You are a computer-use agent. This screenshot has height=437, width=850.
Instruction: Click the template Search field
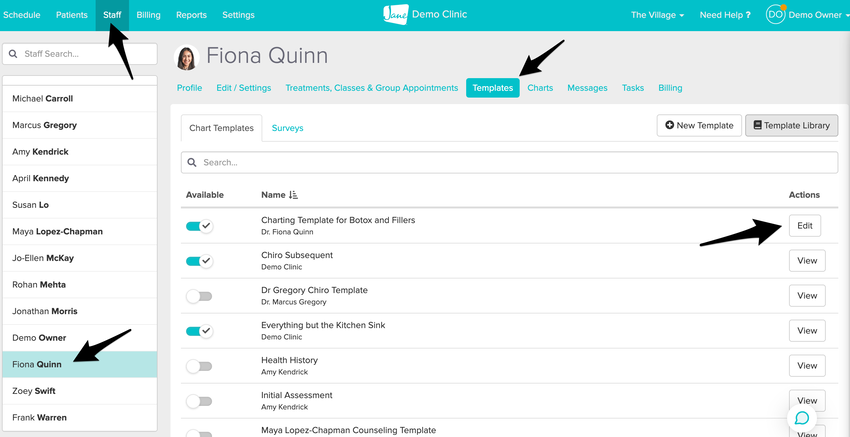coord(510,162)
